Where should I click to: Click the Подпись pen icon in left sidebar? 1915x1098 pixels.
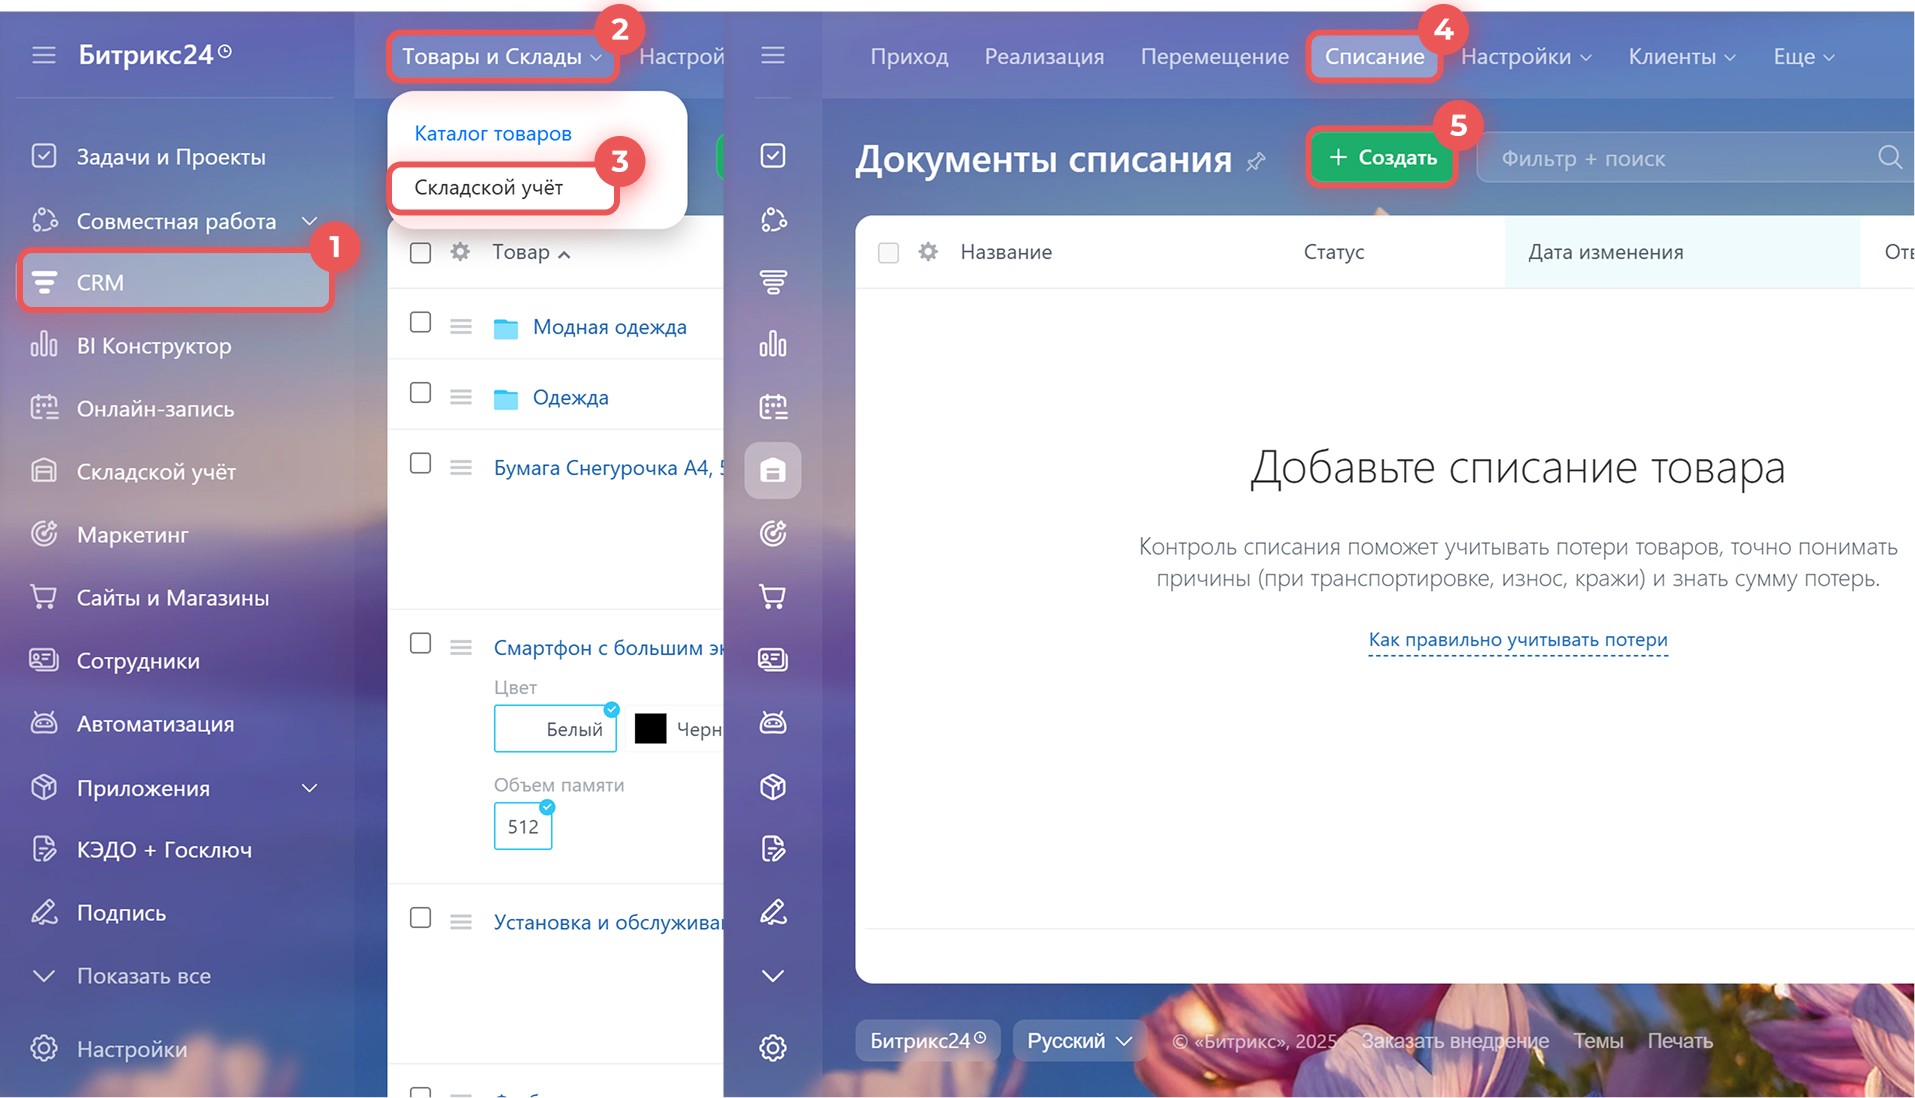(44, 912)
